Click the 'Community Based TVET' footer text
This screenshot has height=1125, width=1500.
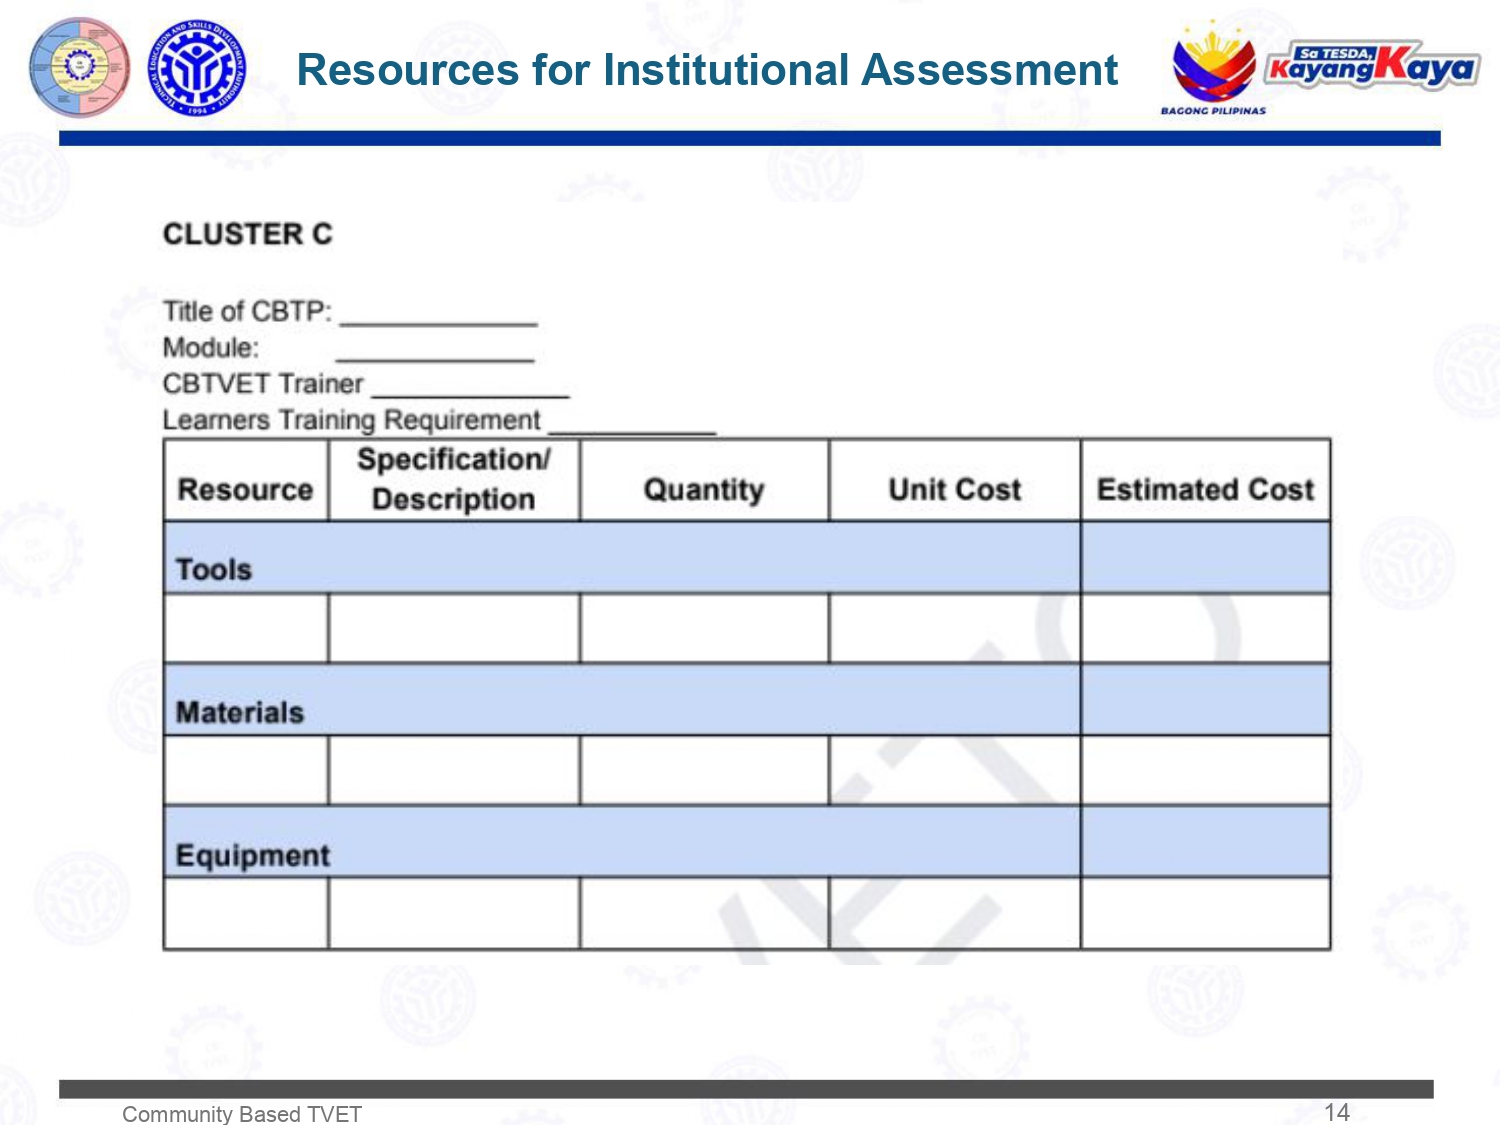(242, 1113)
